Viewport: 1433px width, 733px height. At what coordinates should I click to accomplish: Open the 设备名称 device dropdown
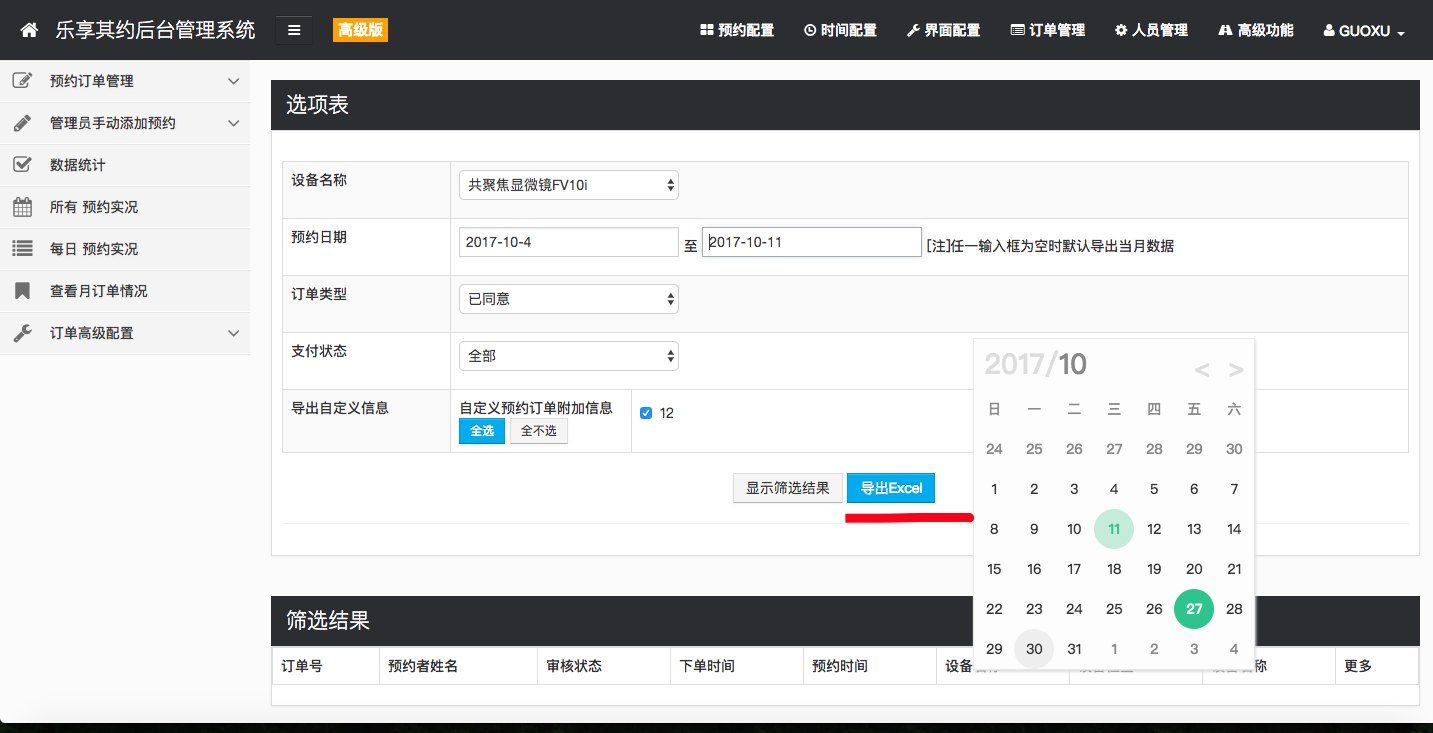click(568, 184)
